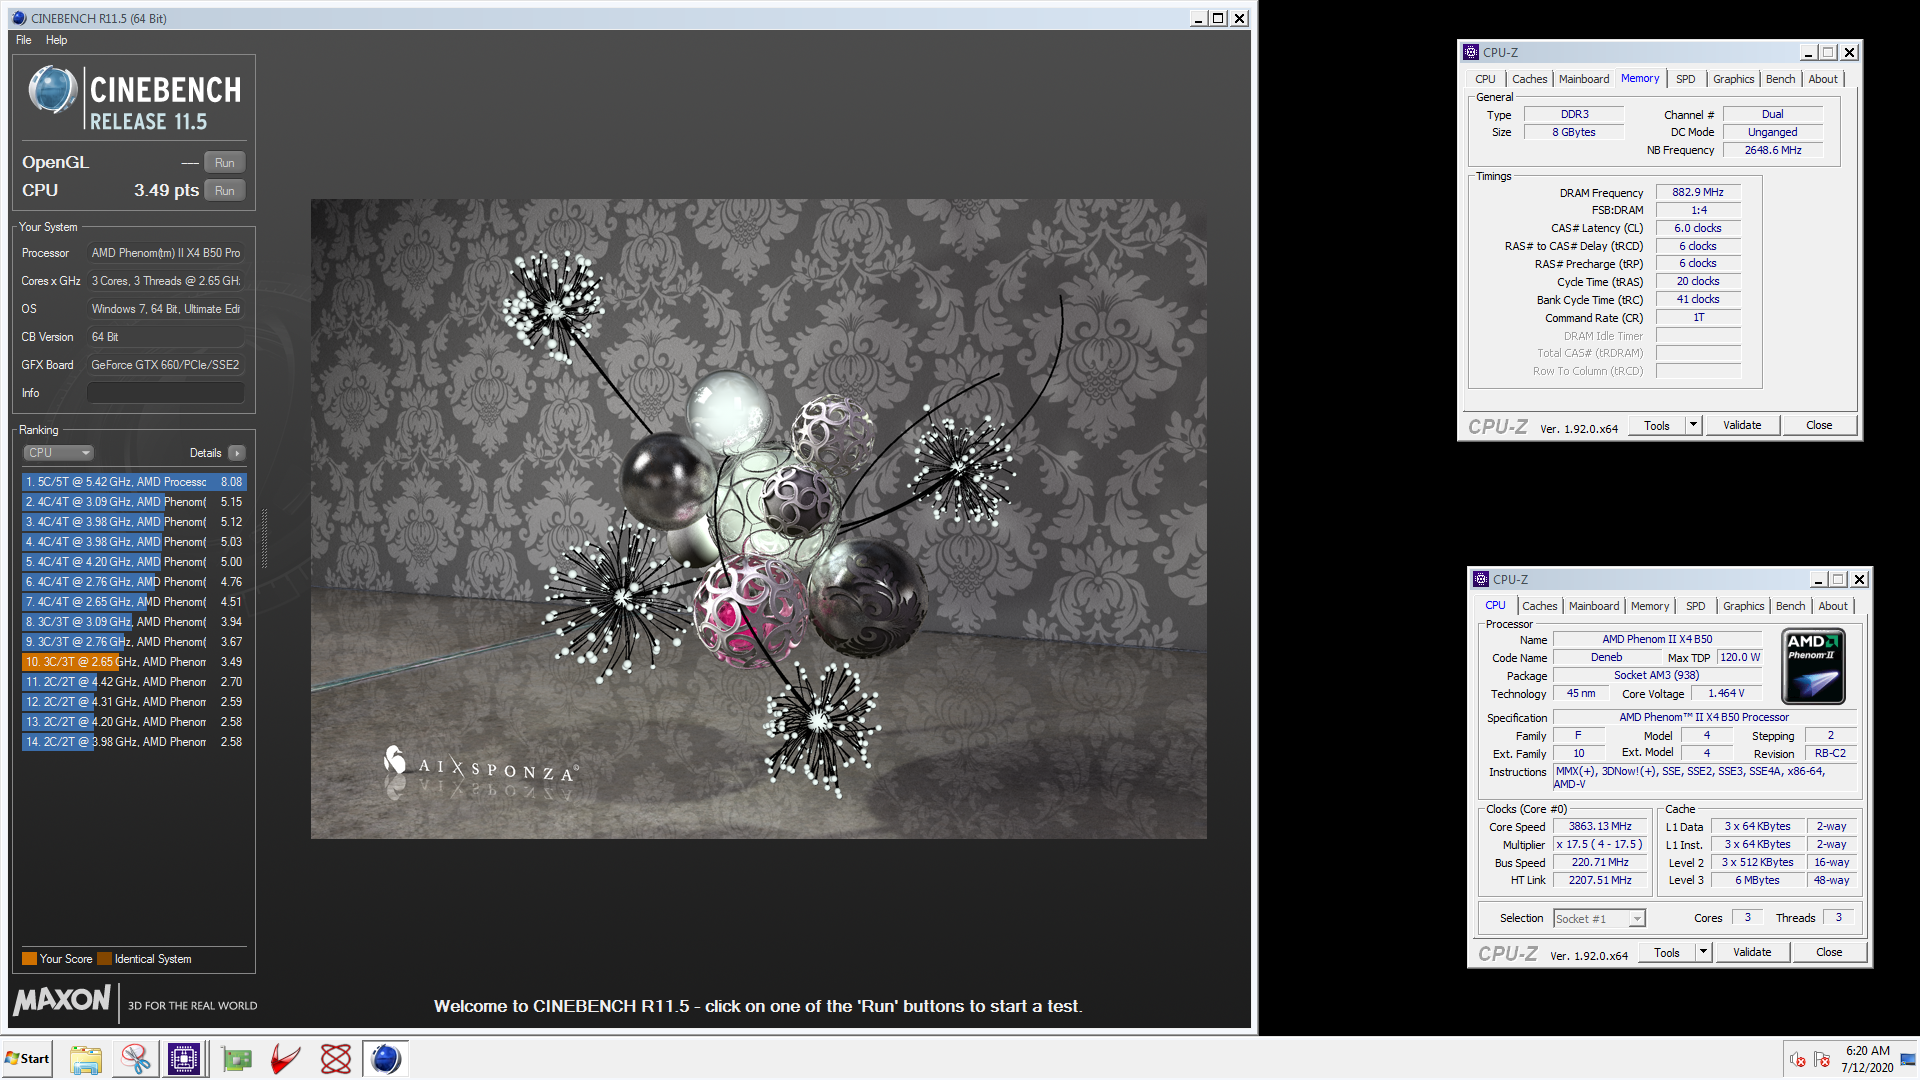Open Bench tab in upper CPU-Z window
1920x1080 pixels.
click(x=1780, y=79)
